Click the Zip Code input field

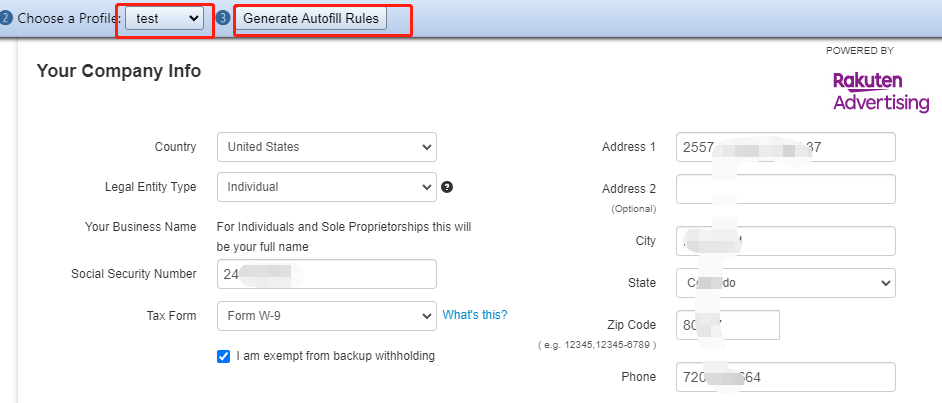728,325
